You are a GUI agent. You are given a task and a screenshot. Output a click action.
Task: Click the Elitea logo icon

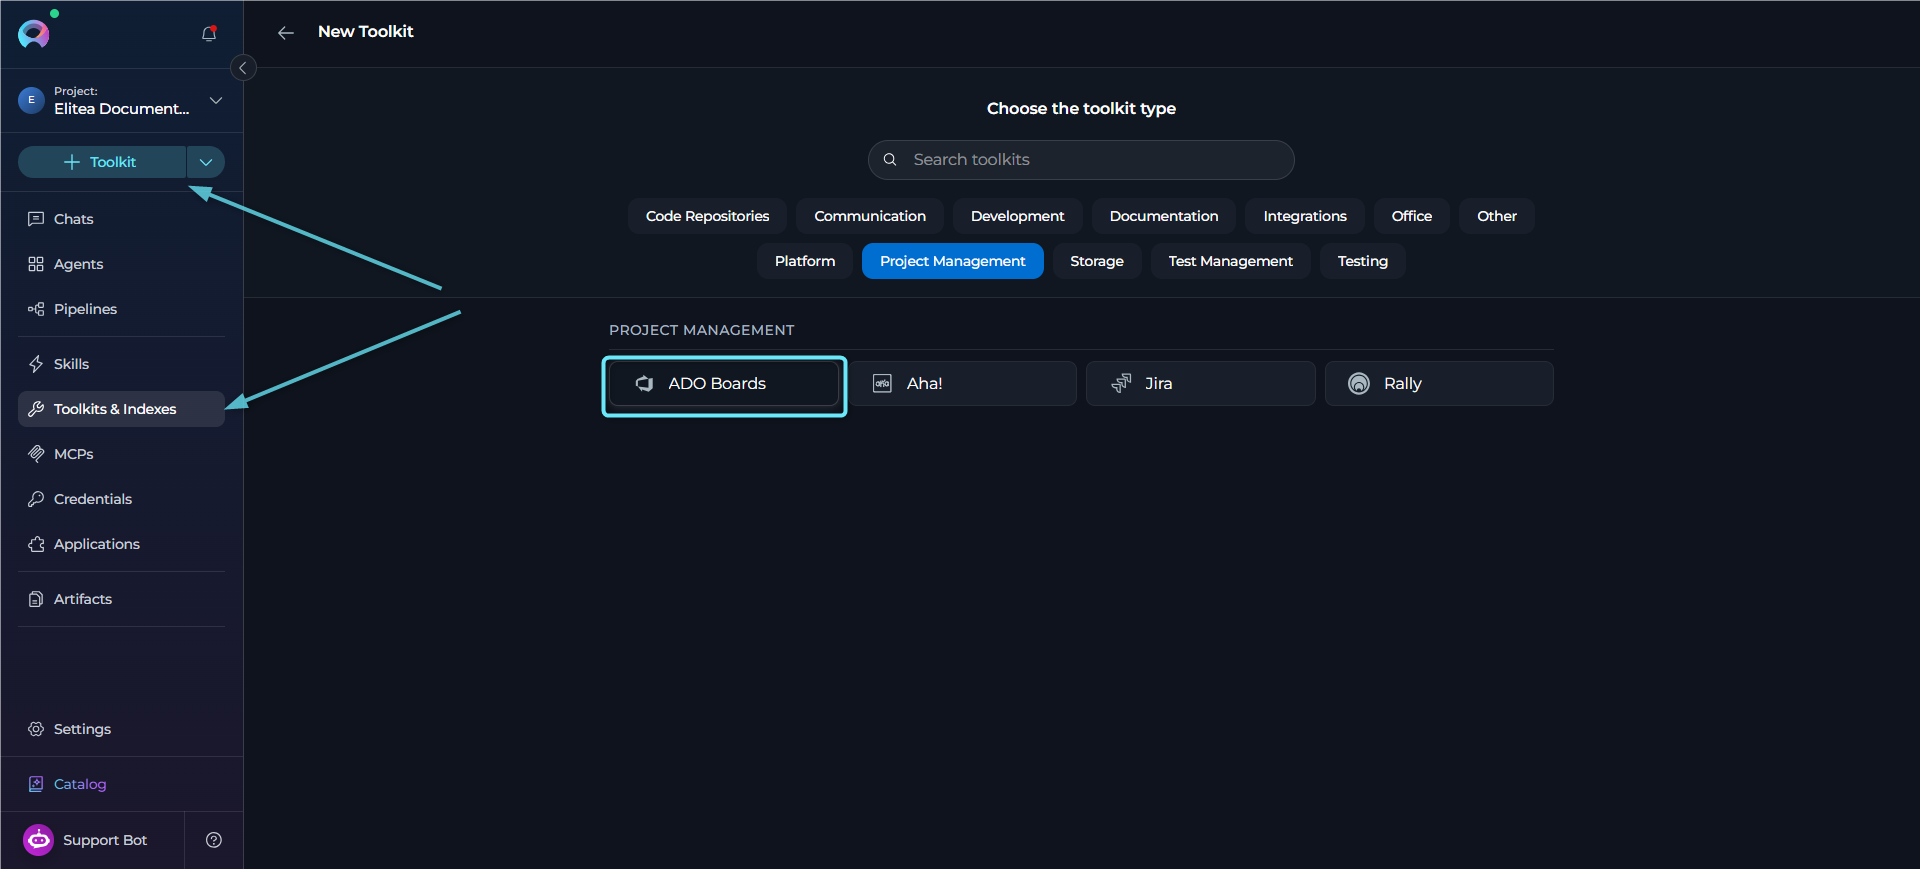[33, 34]
